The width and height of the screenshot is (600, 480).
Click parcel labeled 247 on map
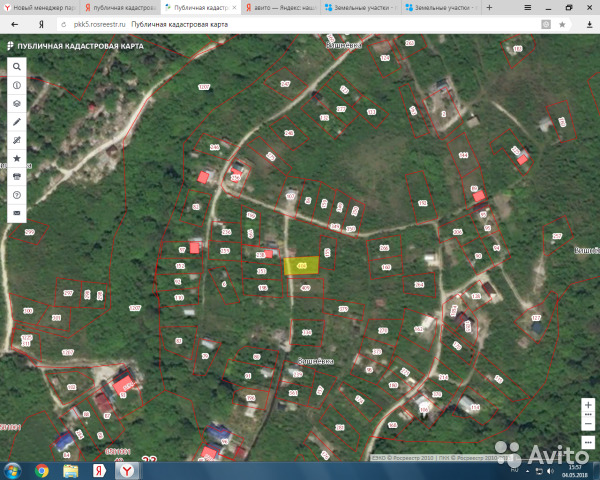[285, 84]
